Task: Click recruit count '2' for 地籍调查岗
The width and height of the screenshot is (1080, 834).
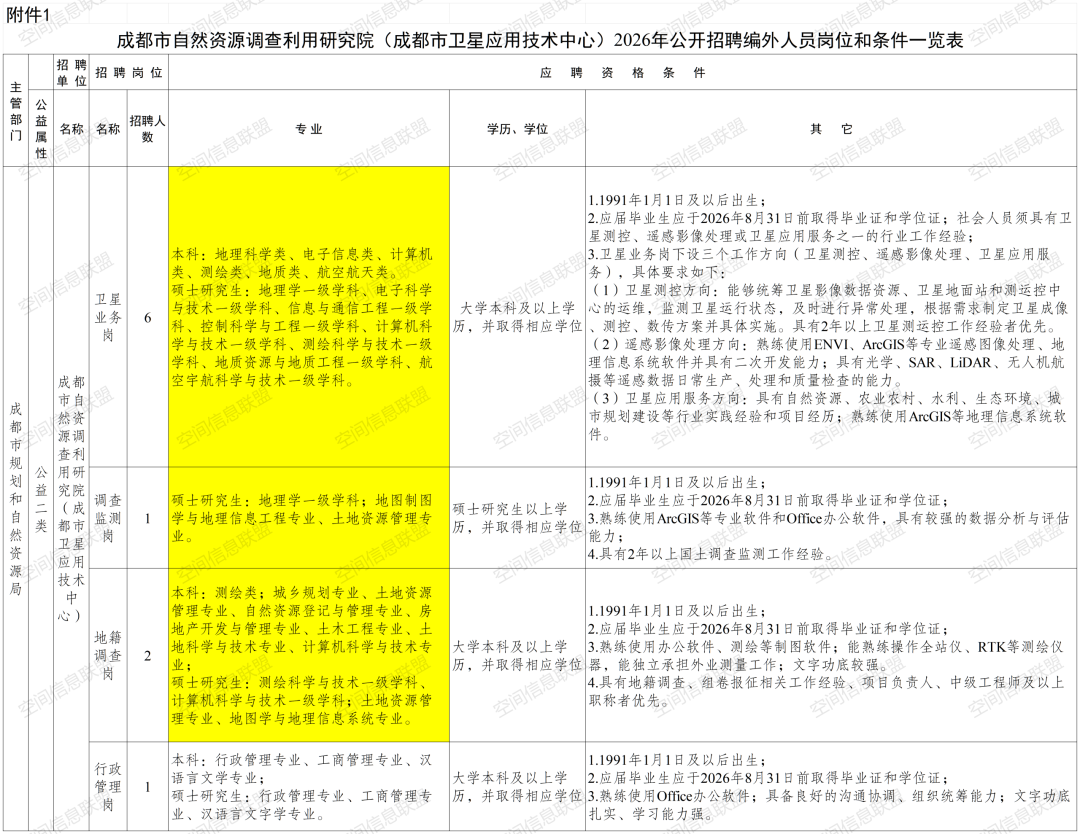Action: coord(147,656)
